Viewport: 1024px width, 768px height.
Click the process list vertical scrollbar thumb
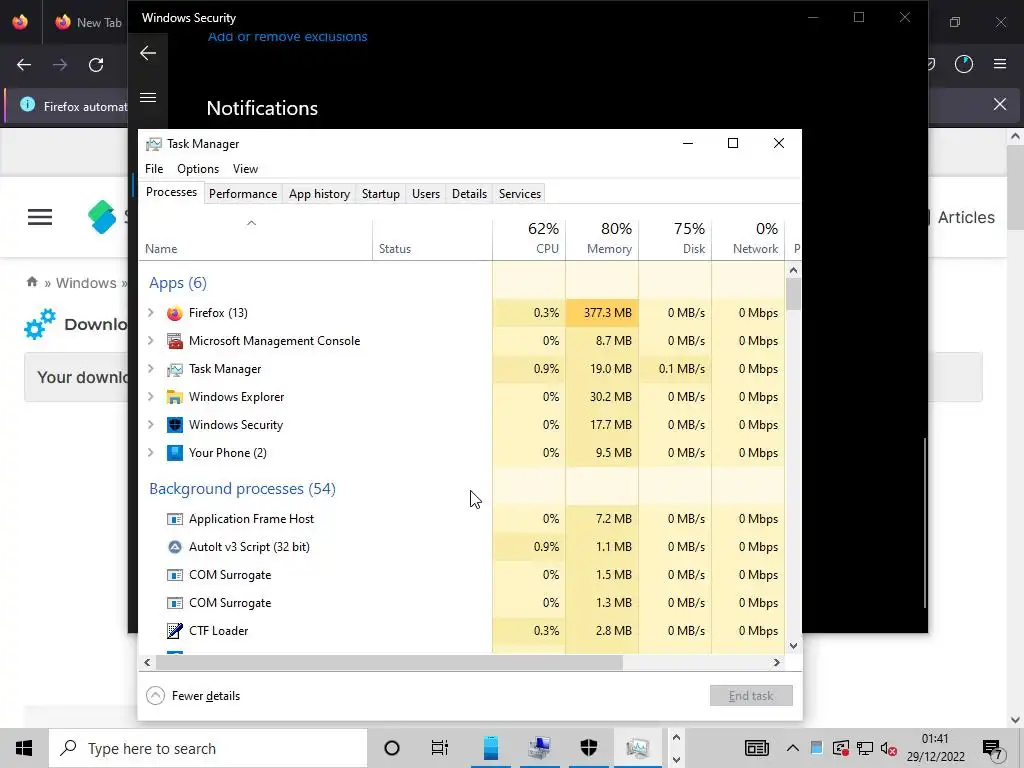coord(793,294)
